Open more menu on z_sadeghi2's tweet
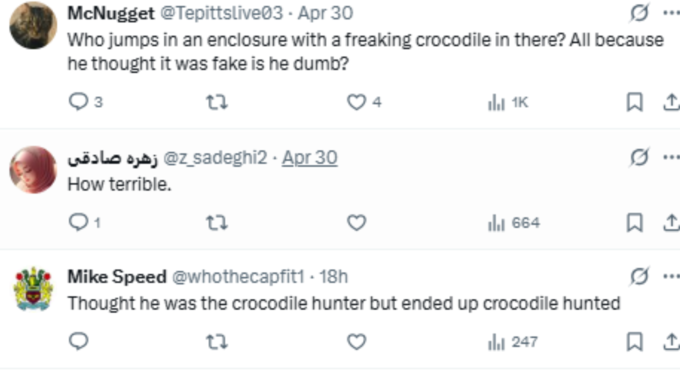Screen dimensions: 680x383 [x=671, y=157]
